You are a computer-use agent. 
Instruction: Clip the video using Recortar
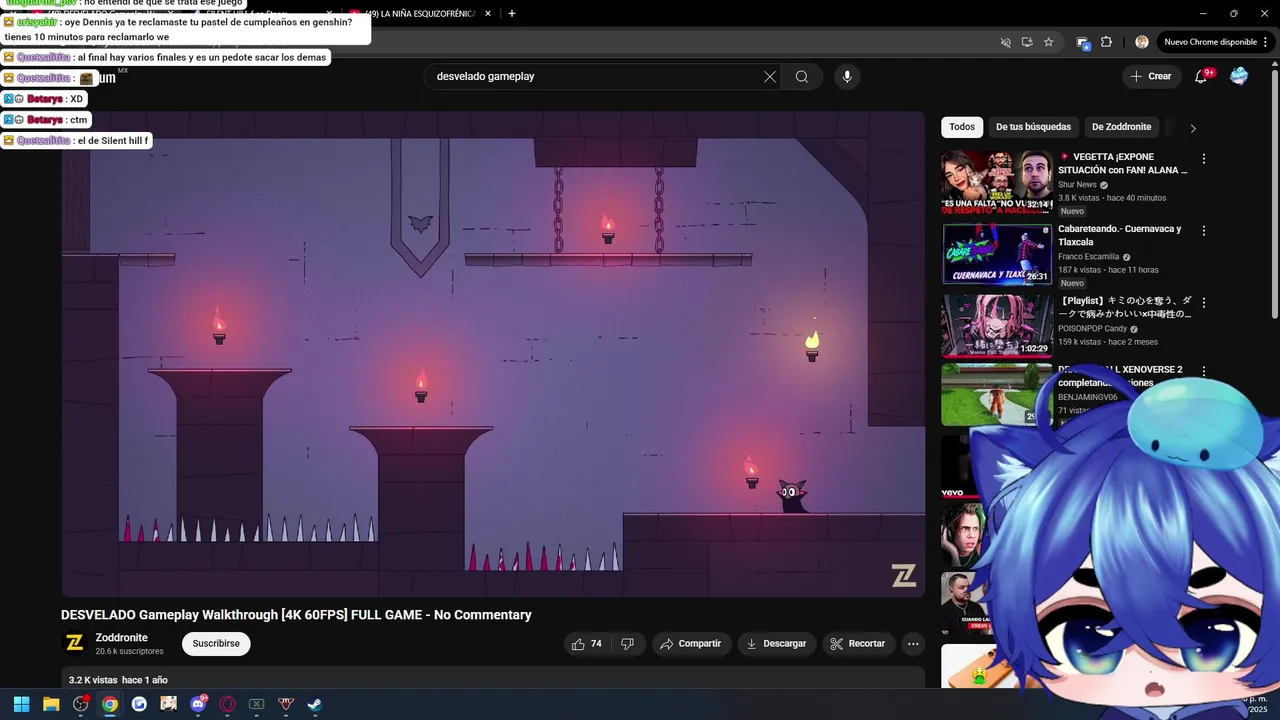(x=858, y=644)
